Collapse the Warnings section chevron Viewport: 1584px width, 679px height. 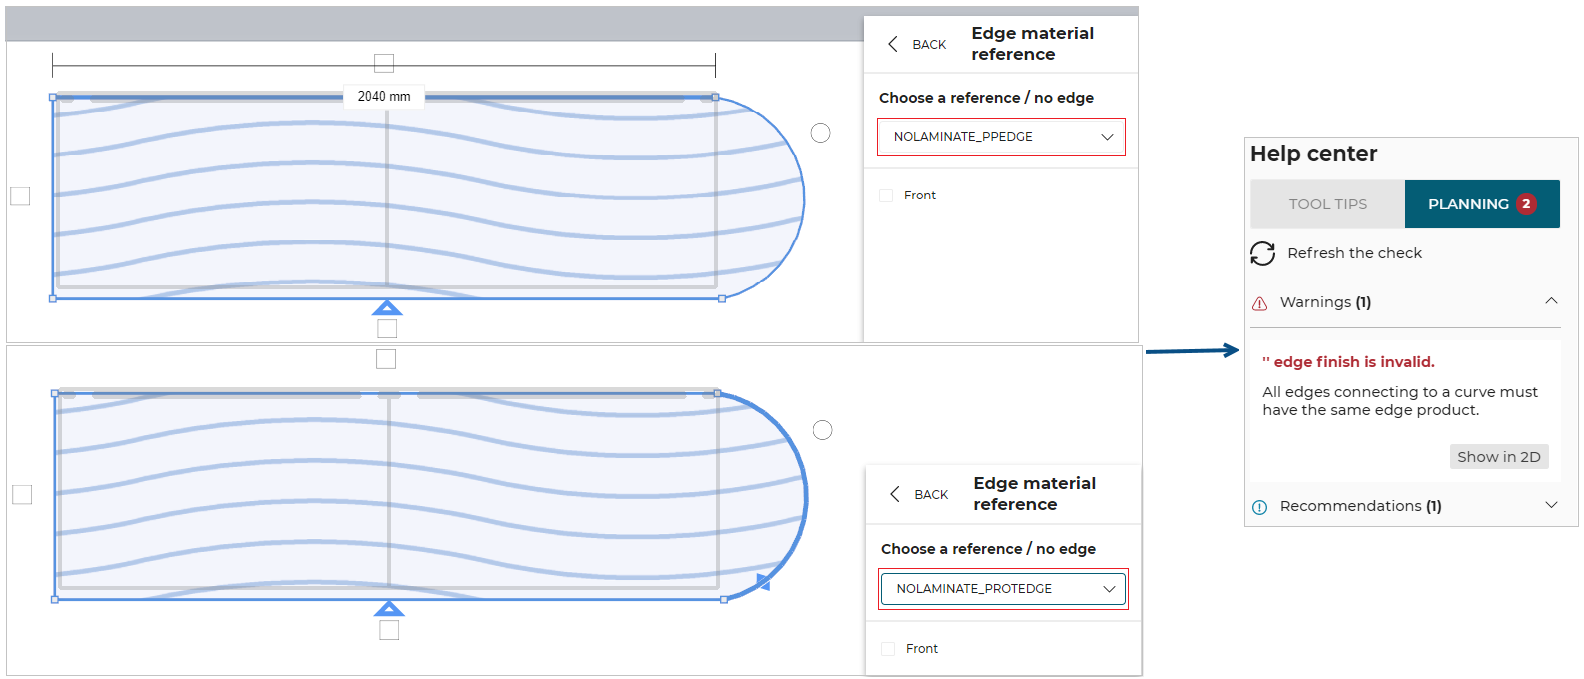pos(1551,301)
